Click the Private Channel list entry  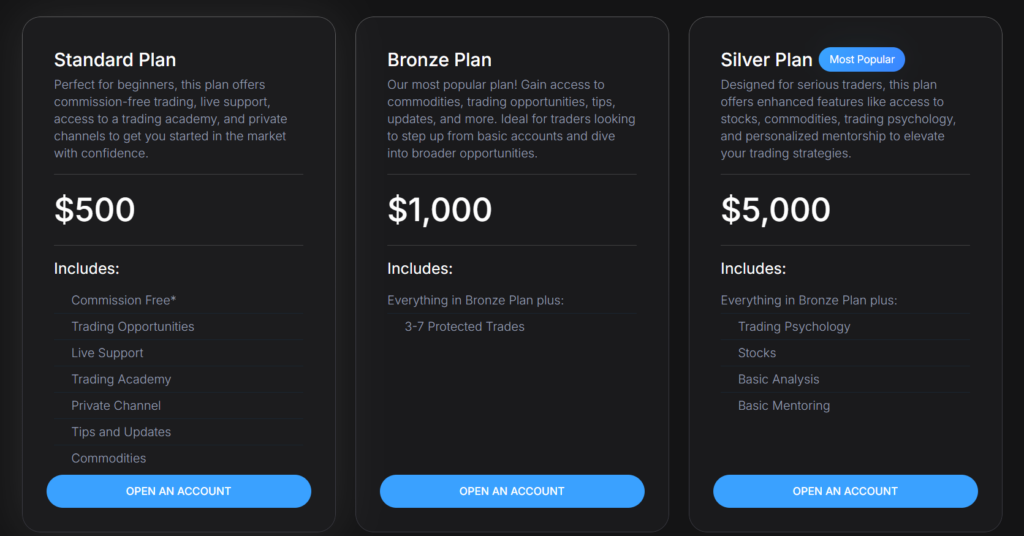tap(116, 405)
